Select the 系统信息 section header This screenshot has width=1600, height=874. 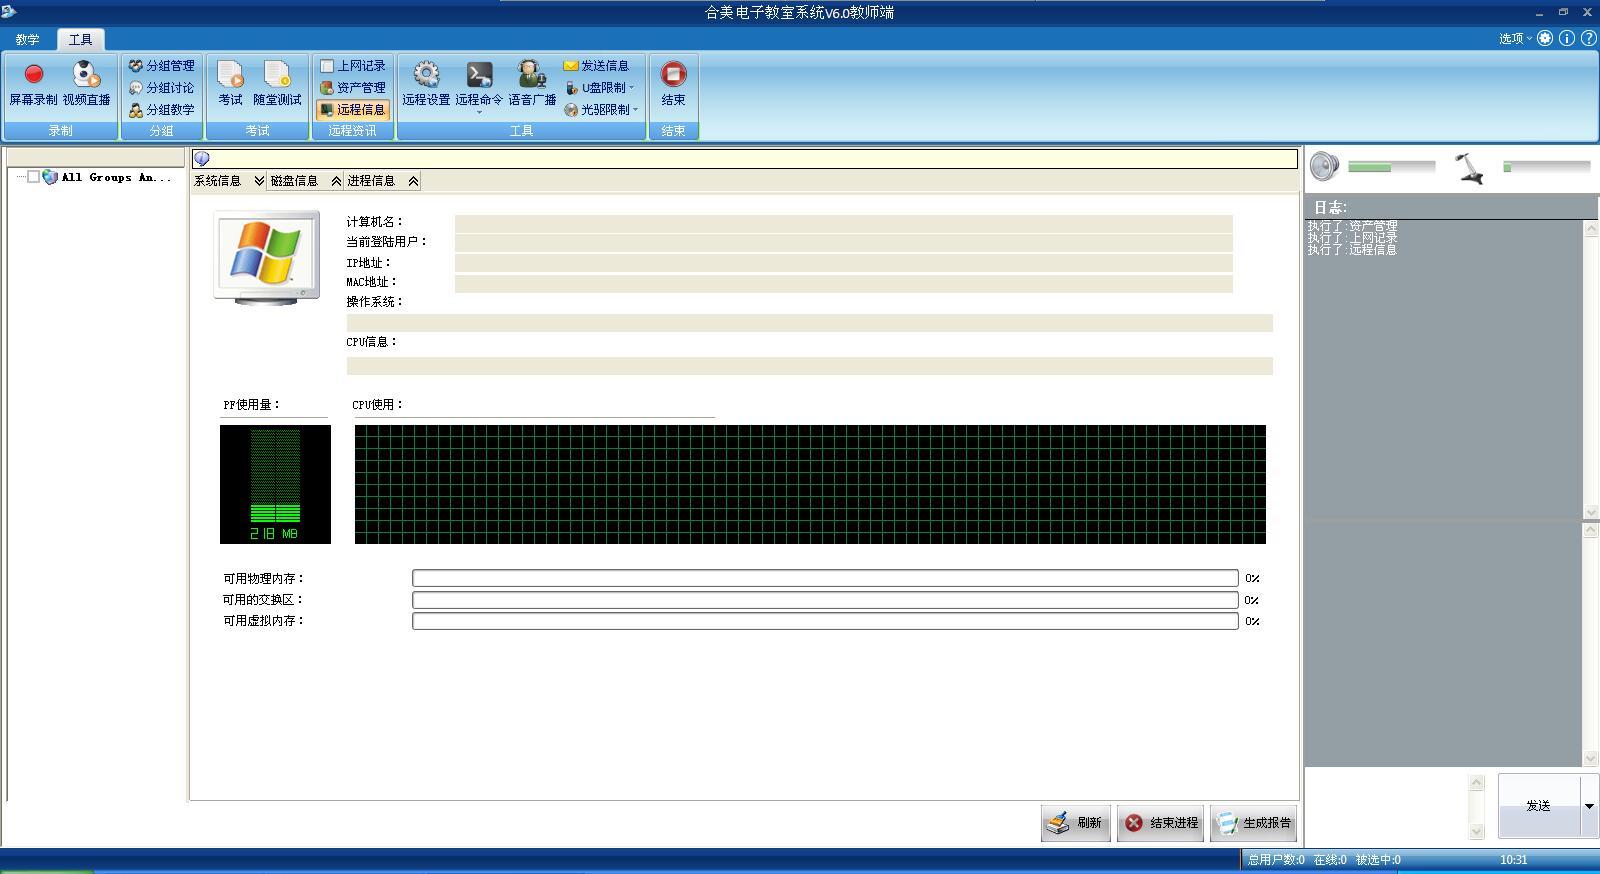pos(218,181)
